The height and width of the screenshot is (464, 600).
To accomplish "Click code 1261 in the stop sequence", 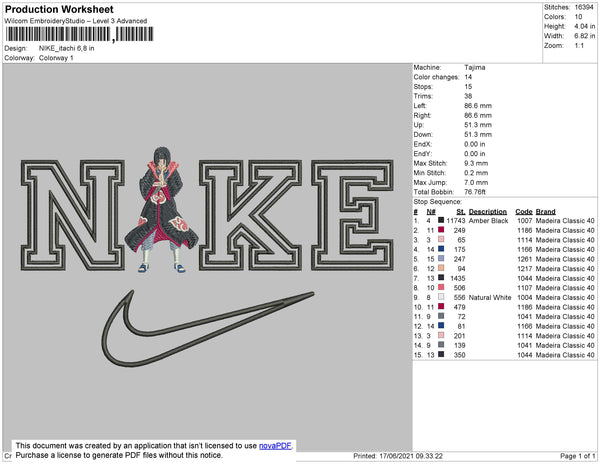I will [x=525, y=259].
